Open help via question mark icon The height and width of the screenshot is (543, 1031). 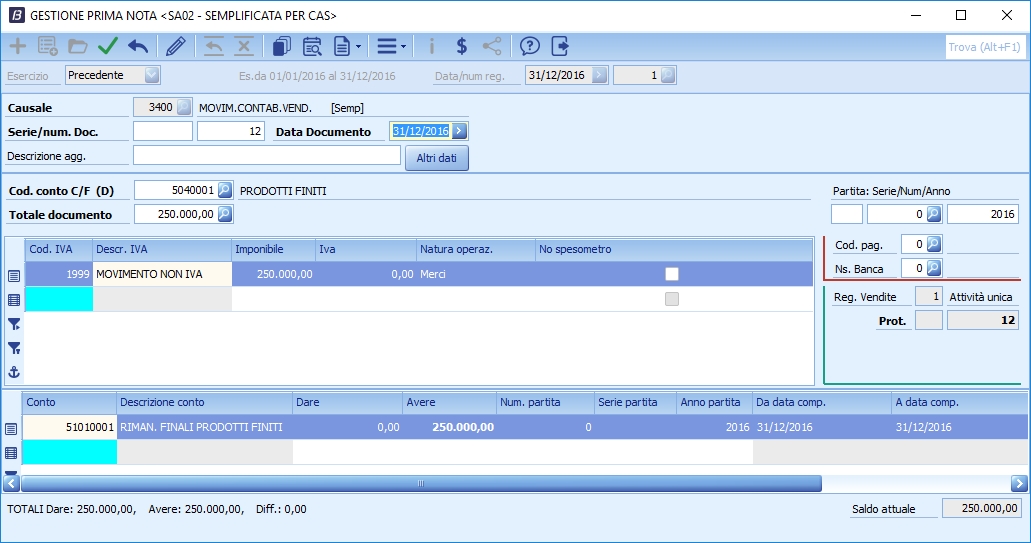(x=529, y=46)
